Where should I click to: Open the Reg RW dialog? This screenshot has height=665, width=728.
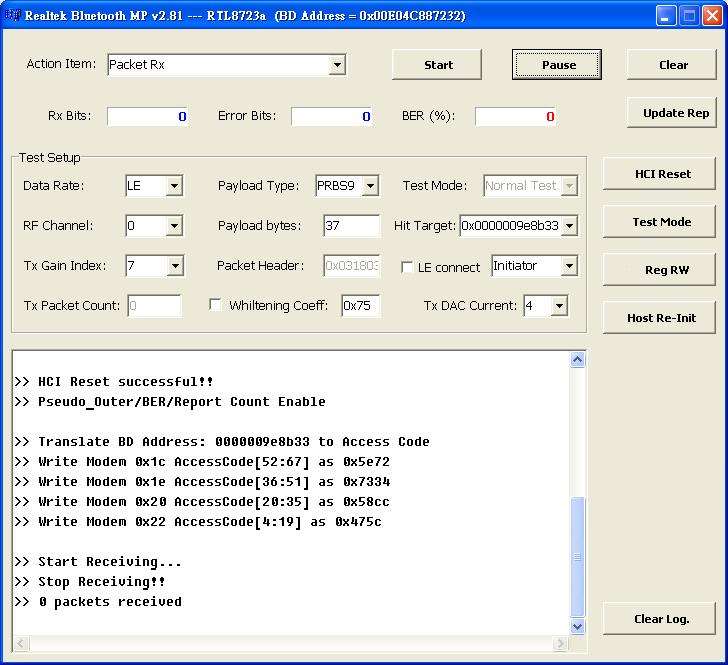pos(659,269)
